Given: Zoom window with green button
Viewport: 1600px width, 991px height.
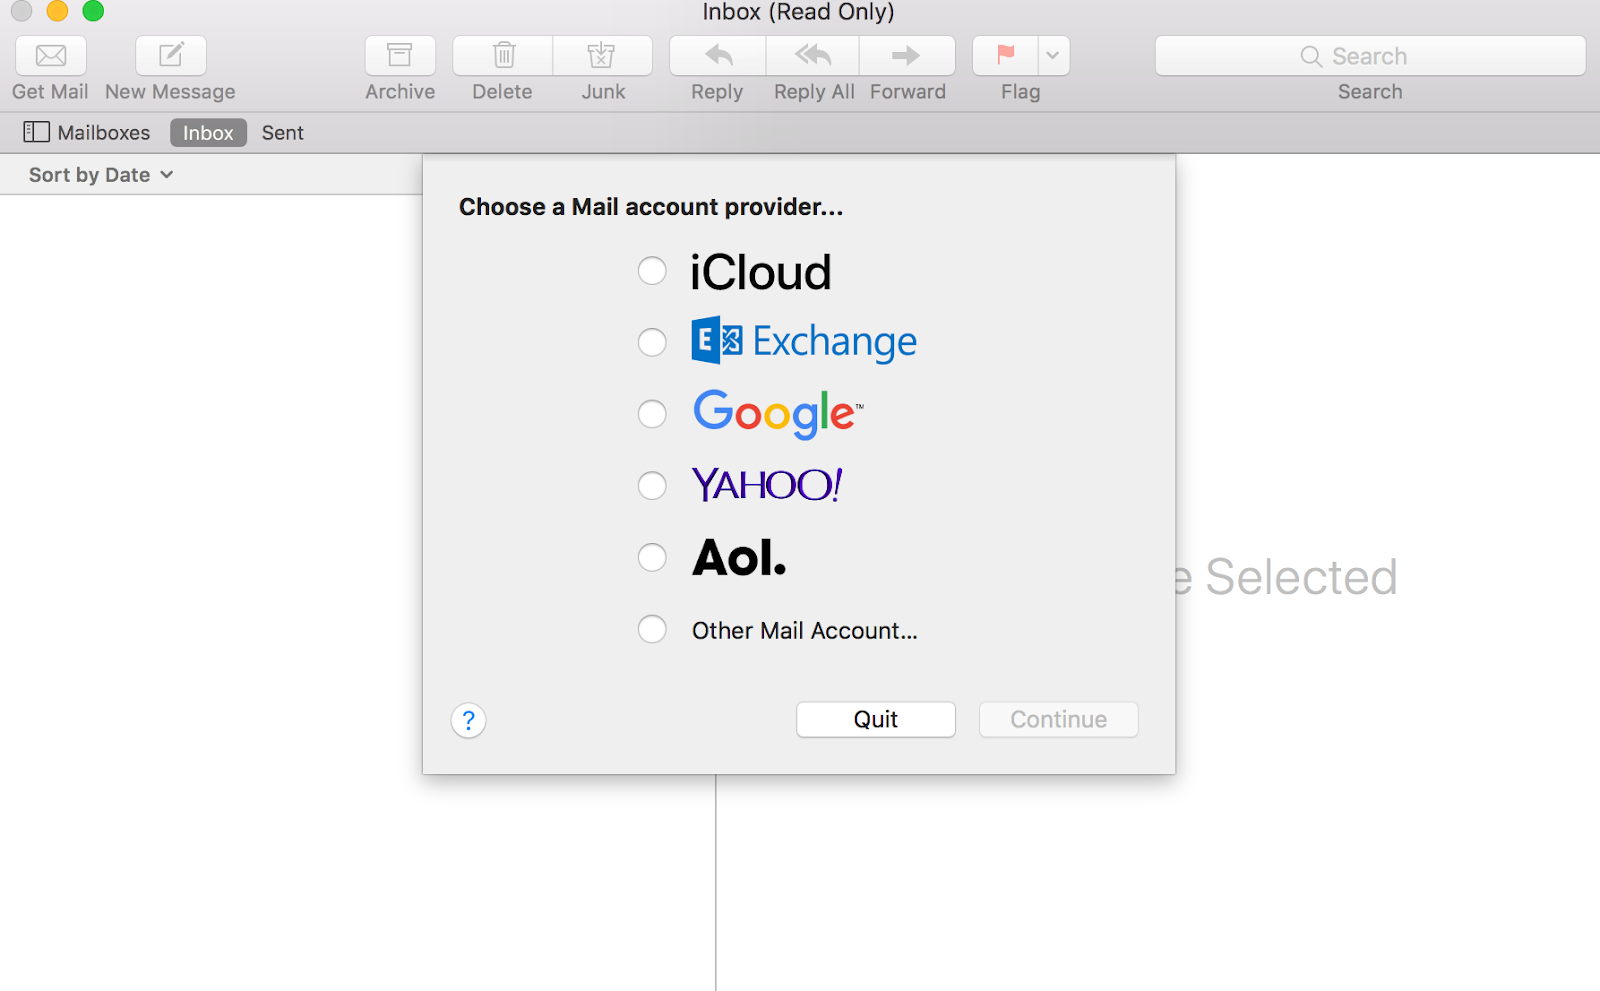Looking at the screenshot, I should pyautogui.click(x=93, y=11).
